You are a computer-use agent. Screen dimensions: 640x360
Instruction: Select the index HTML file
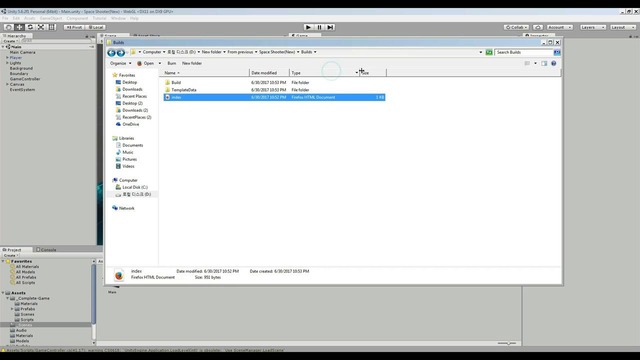coord(274,97)
